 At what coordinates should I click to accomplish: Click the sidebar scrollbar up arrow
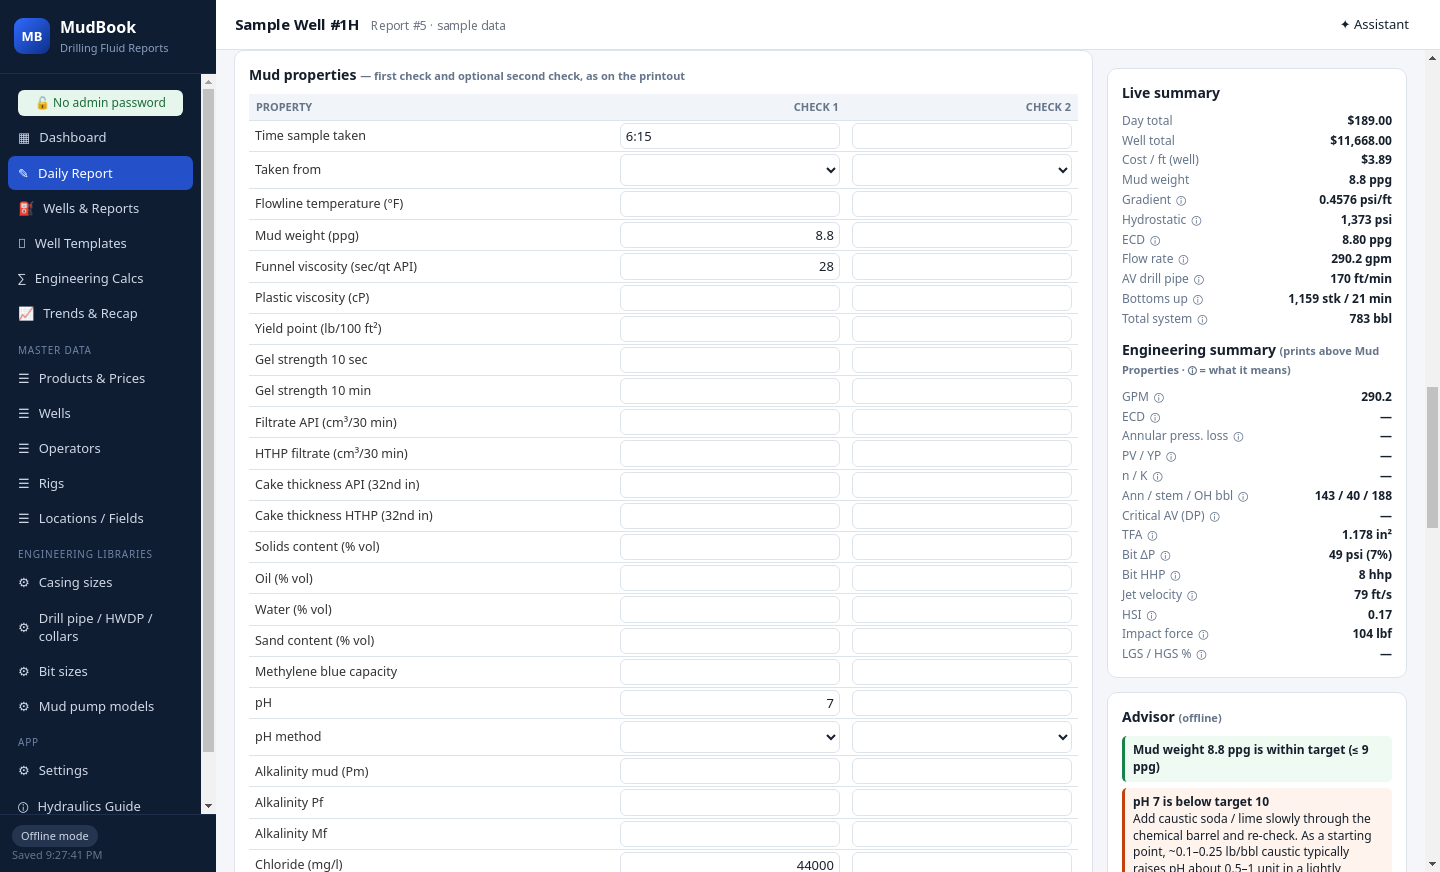tap(208, 81)
